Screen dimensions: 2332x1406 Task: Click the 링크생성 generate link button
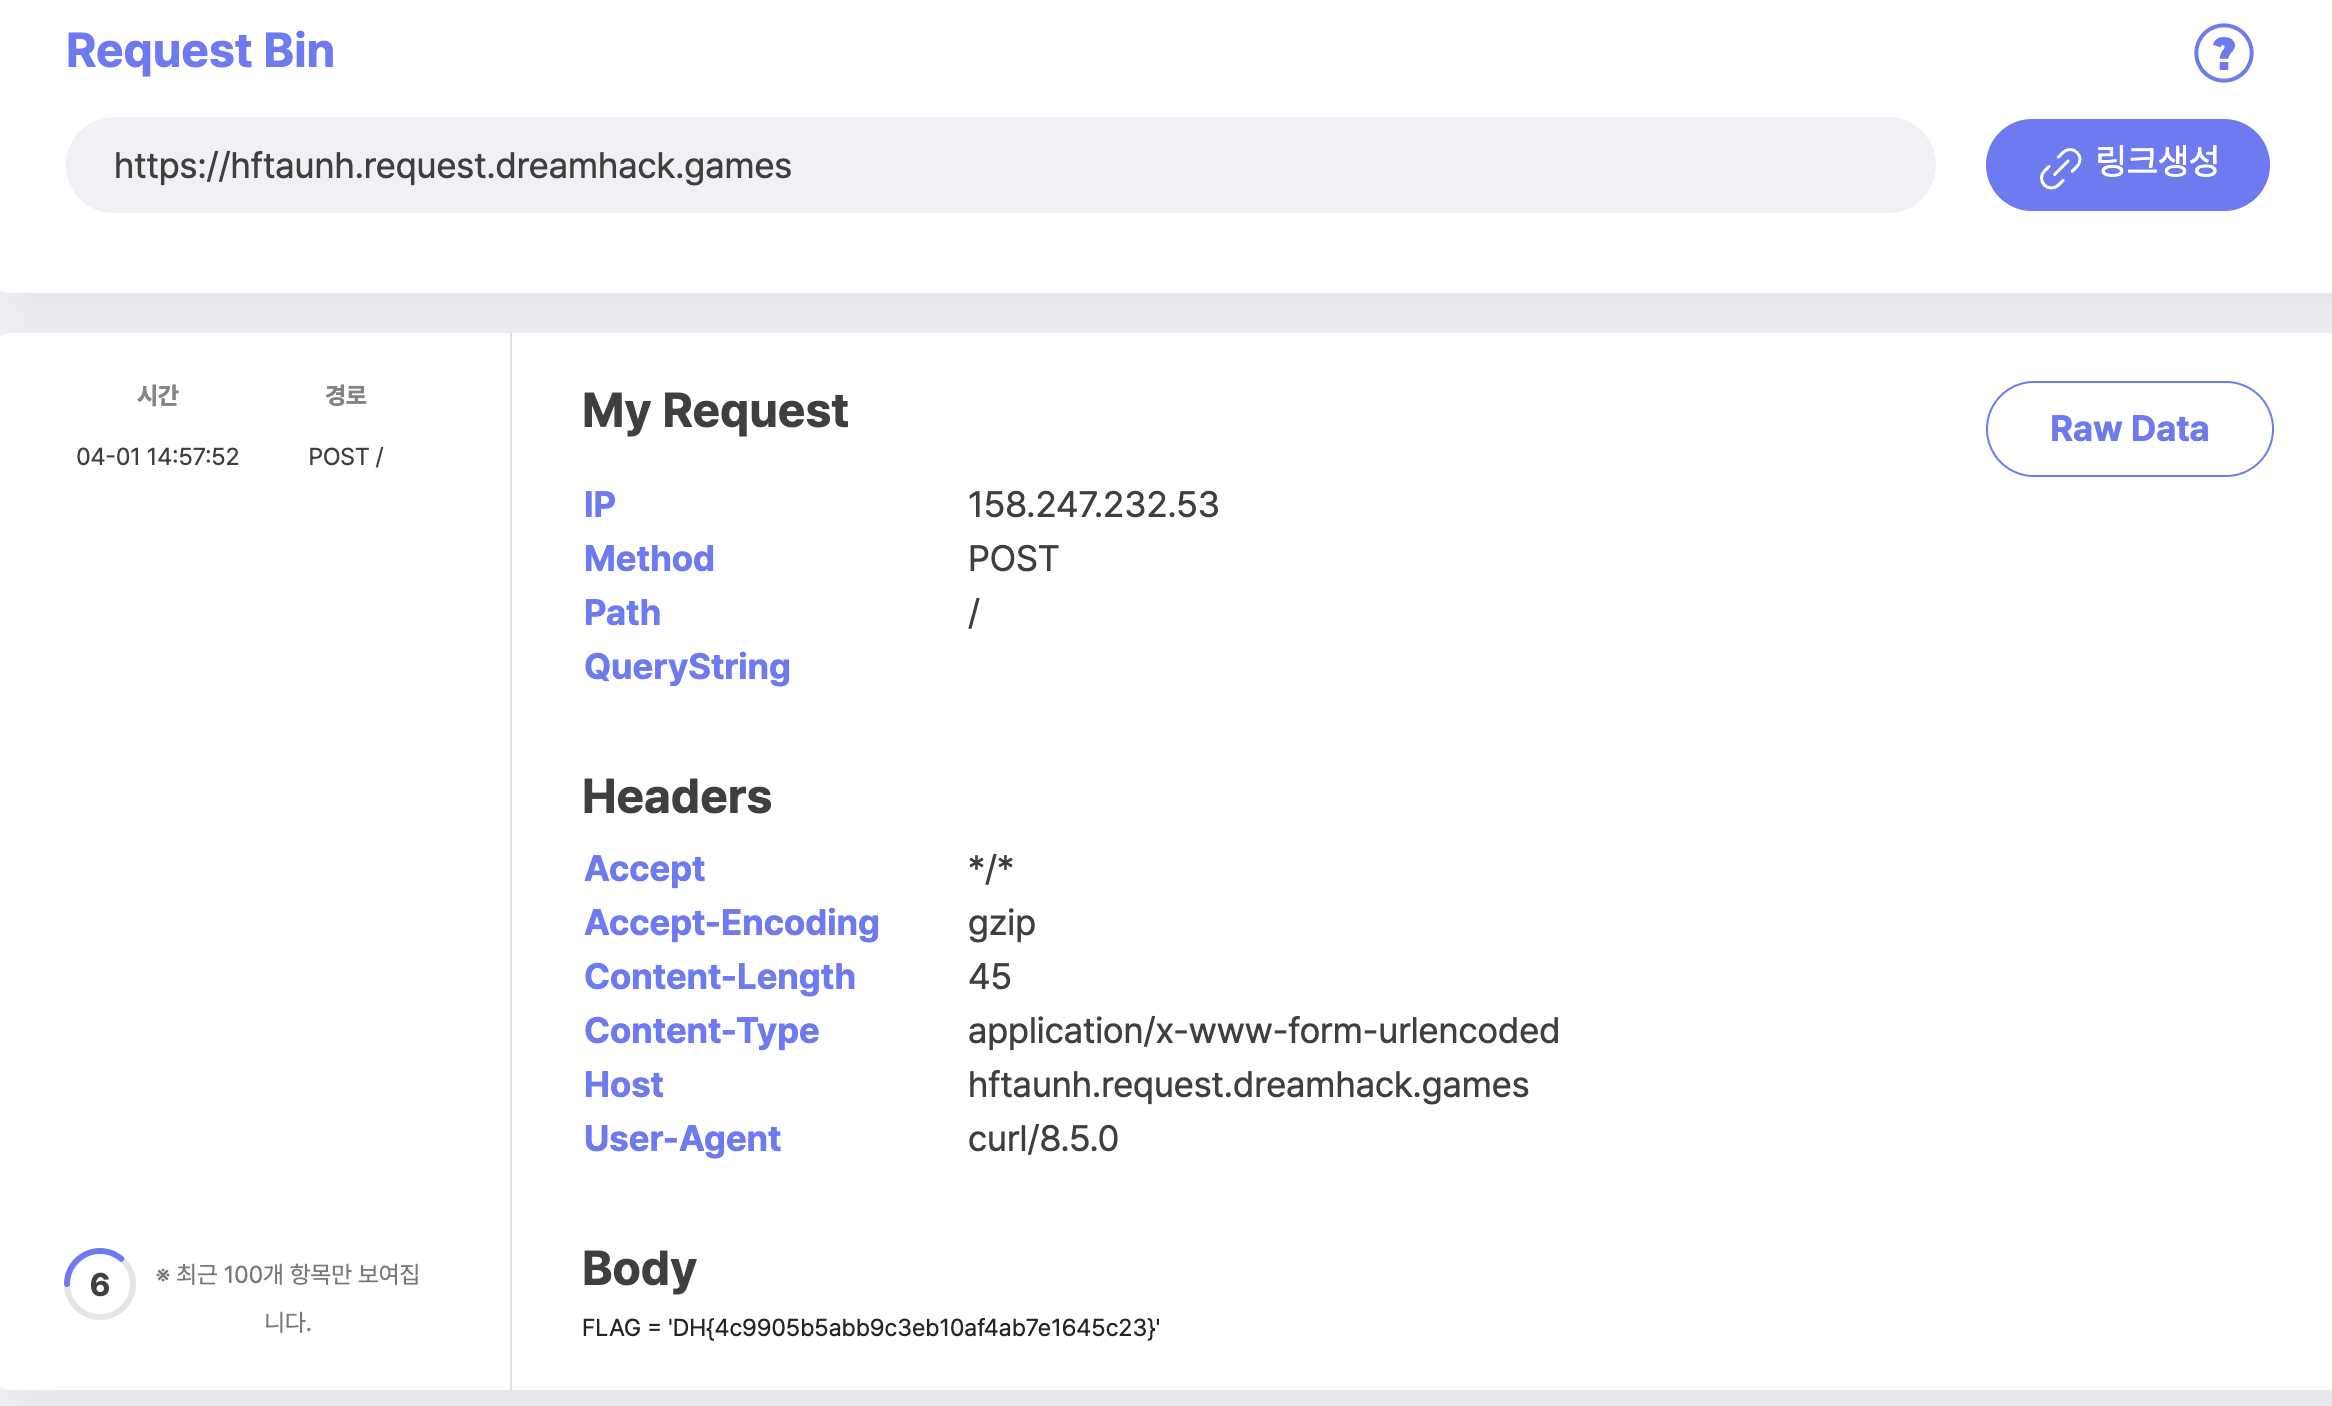[x=2127, y=165]
